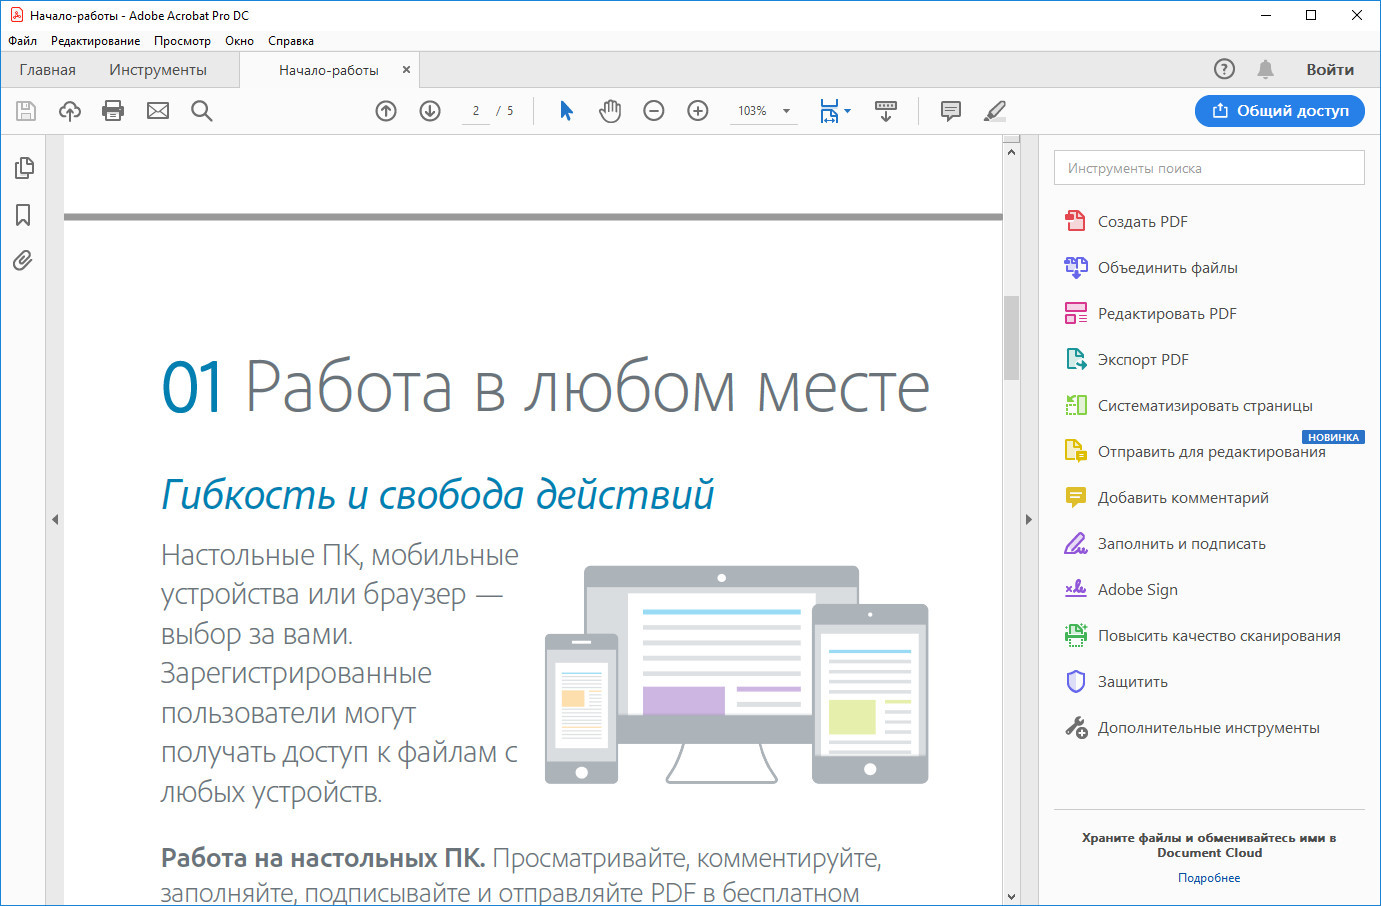
Task: Go to the previous page arrow
Action: (386, 111)
